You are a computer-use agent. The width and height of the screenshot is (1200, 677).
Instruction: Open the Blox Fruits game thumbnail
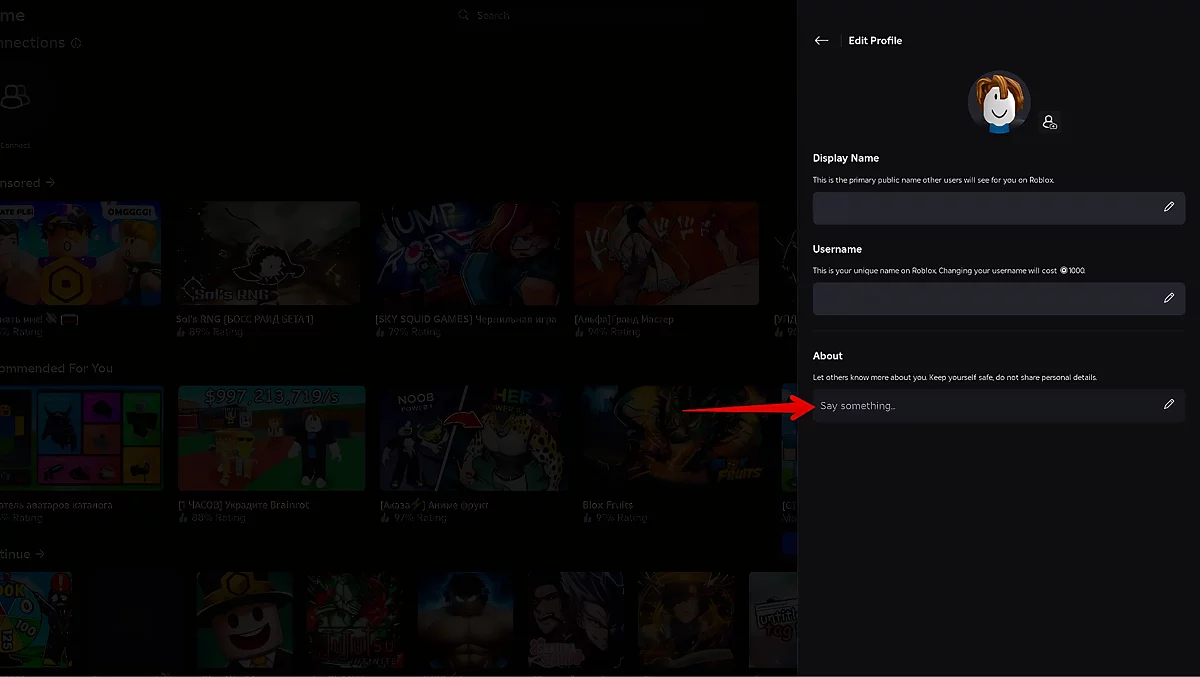point(673,438)
